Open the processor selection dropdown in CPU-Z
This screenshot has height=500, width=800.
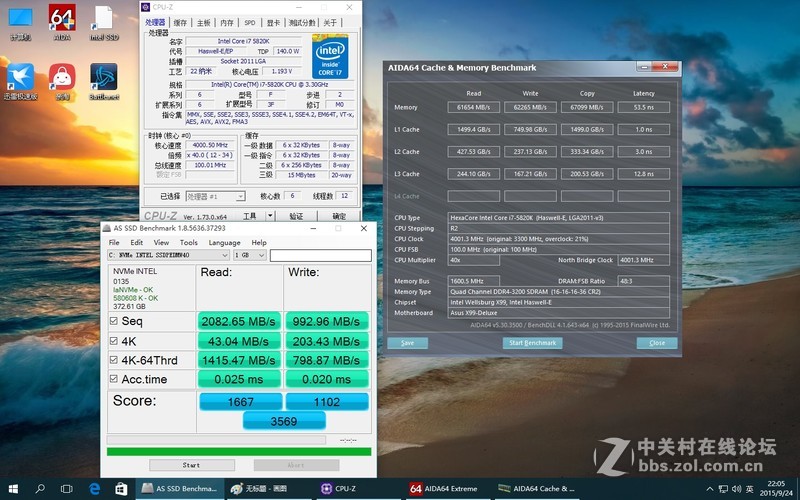215,196
